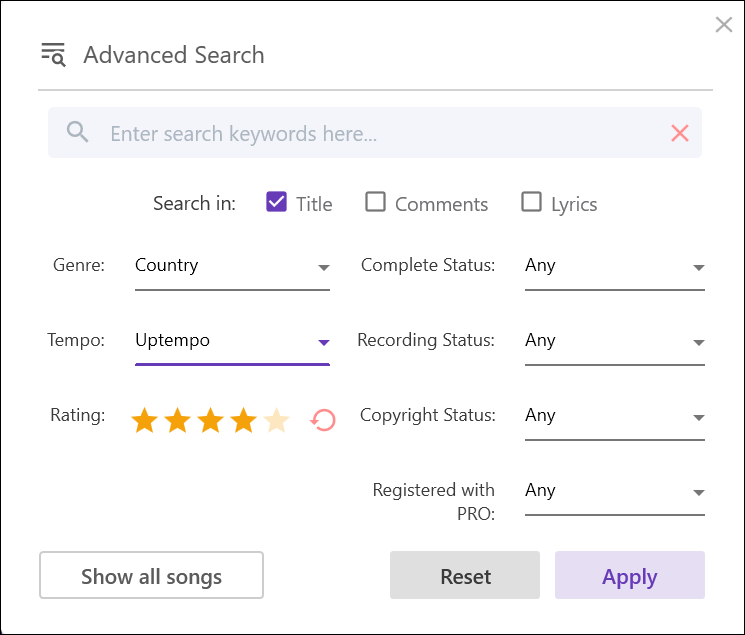The image size is (745, 635).
Task: Set rating to five stars
Action: click(277, 421)
